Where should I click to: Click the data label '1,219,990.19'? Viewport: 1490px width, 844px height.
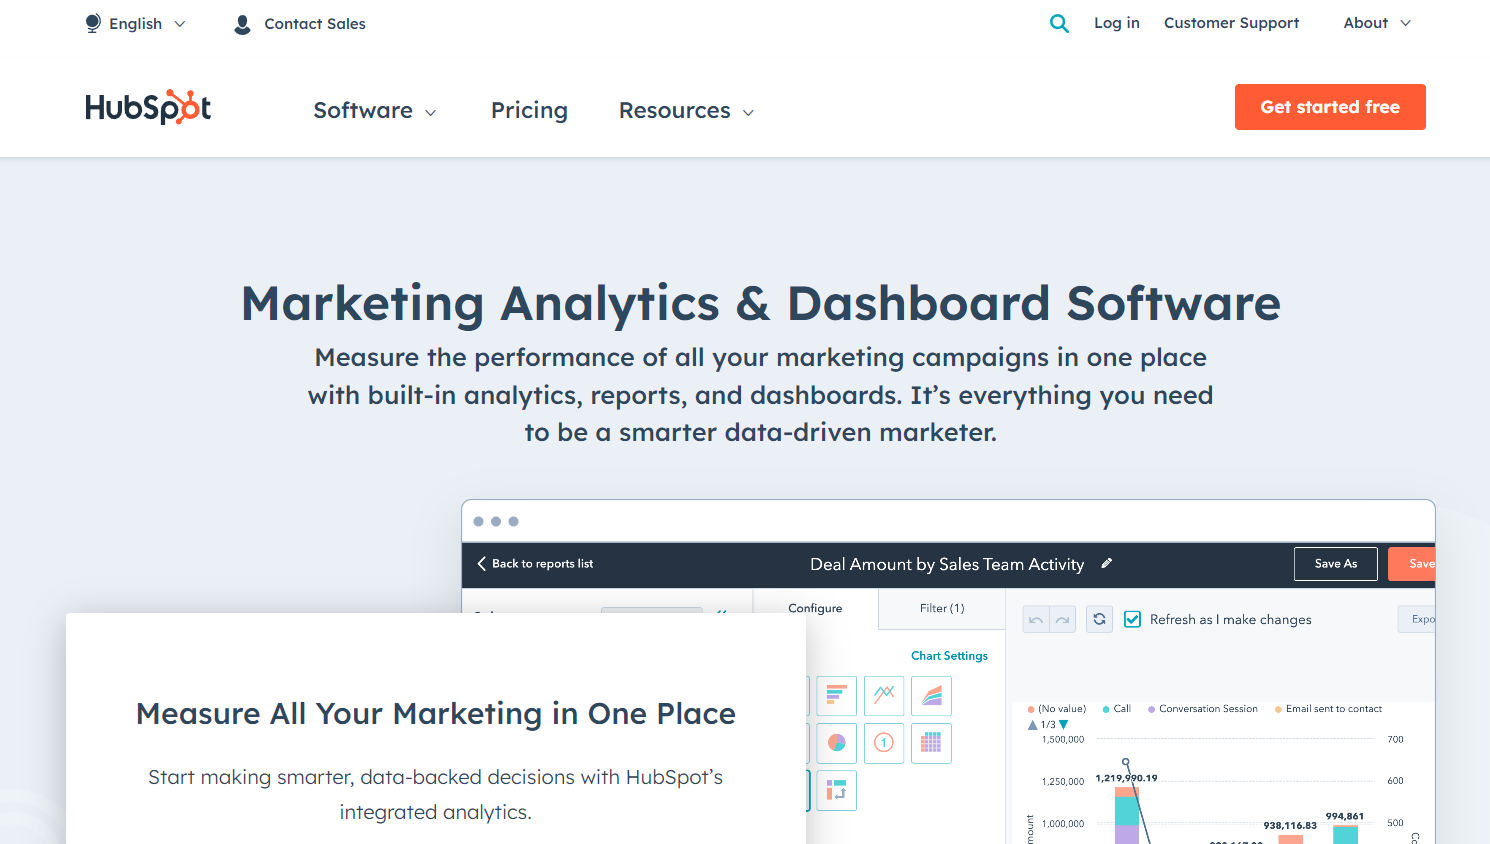pos(1126,778)
